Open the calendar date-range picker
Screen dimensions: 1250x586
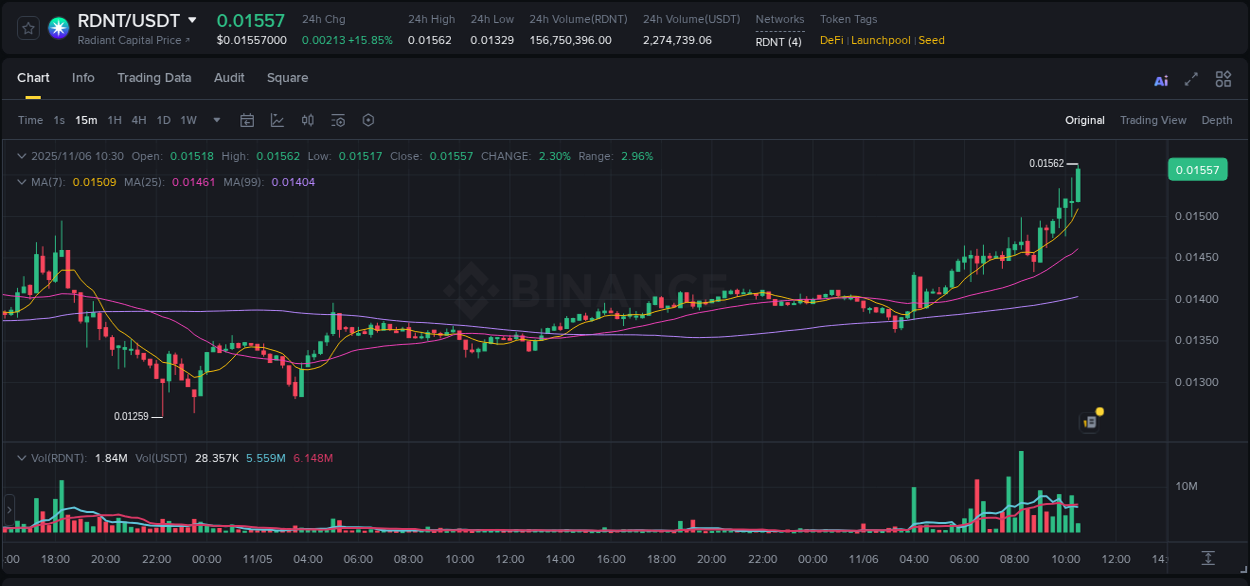click(247, 120)
